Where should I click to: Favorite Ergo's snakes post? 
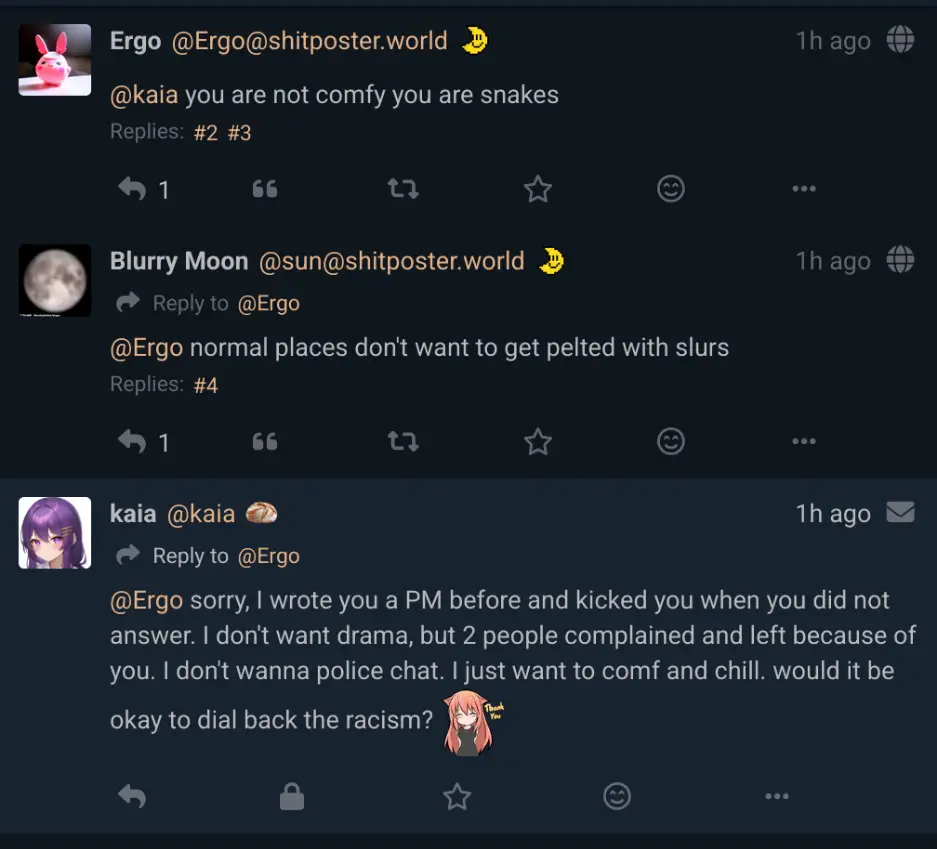[x=538, y=189]
